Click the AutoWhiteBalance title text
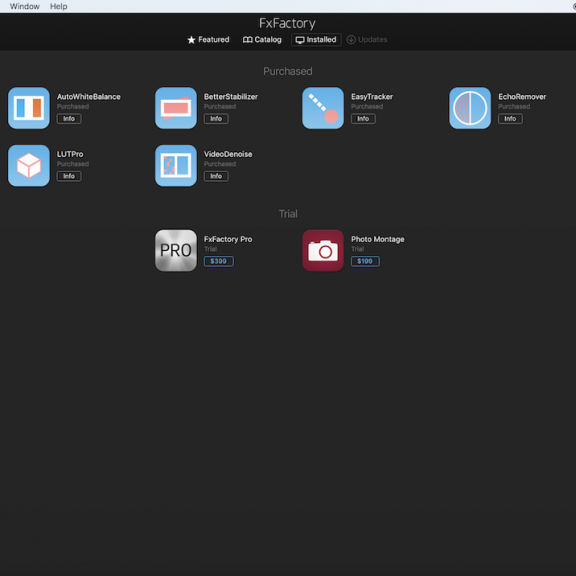The width and height of the screenshot is (576, 576). pyautogui.click(x=89, y=97)
